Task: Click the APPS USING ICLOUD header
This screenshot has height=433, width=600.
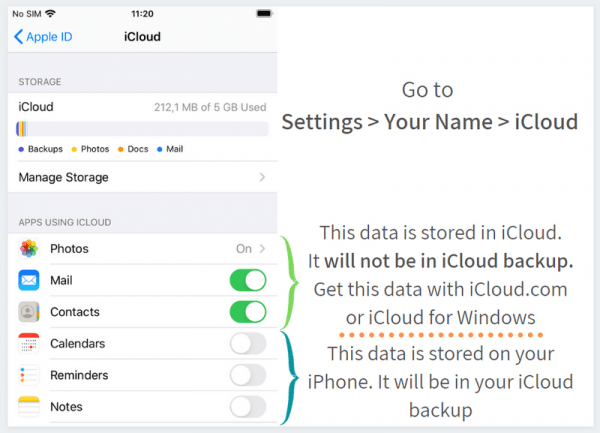Action: (x=65, y=222)
